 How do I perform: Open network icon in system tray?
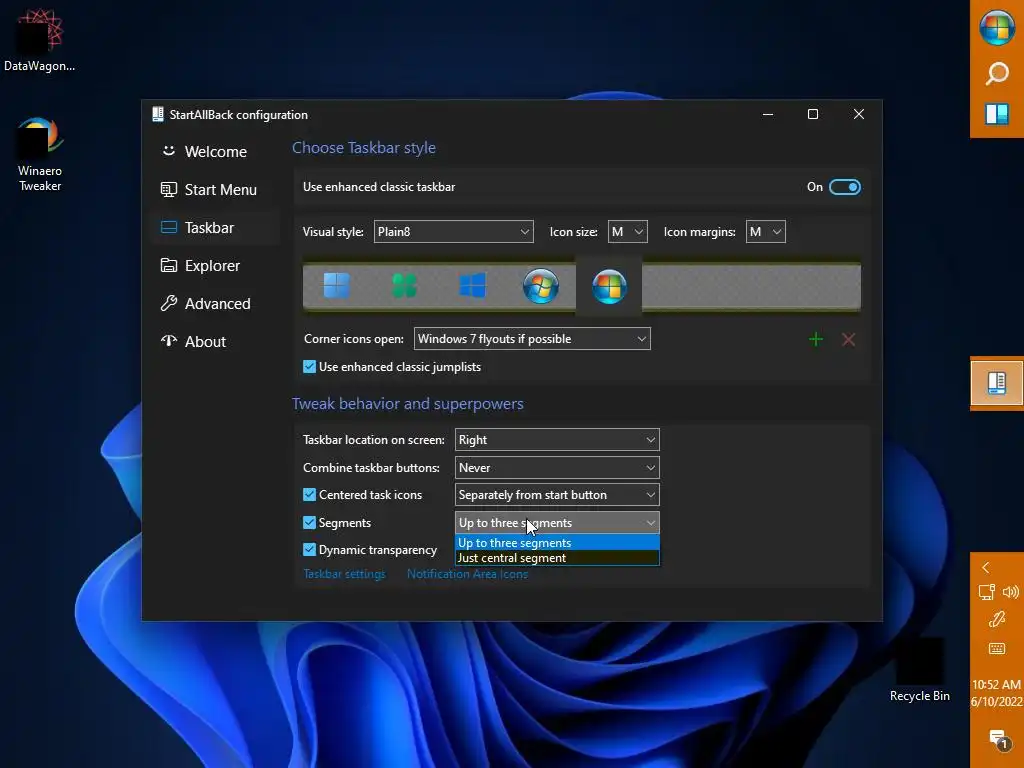coord(986,592)
